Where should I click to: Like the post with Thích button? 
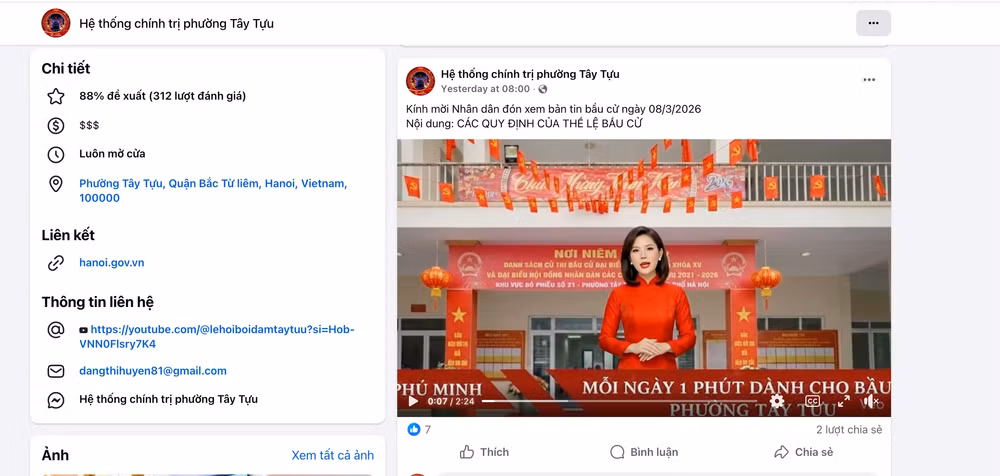coord(484,452)
